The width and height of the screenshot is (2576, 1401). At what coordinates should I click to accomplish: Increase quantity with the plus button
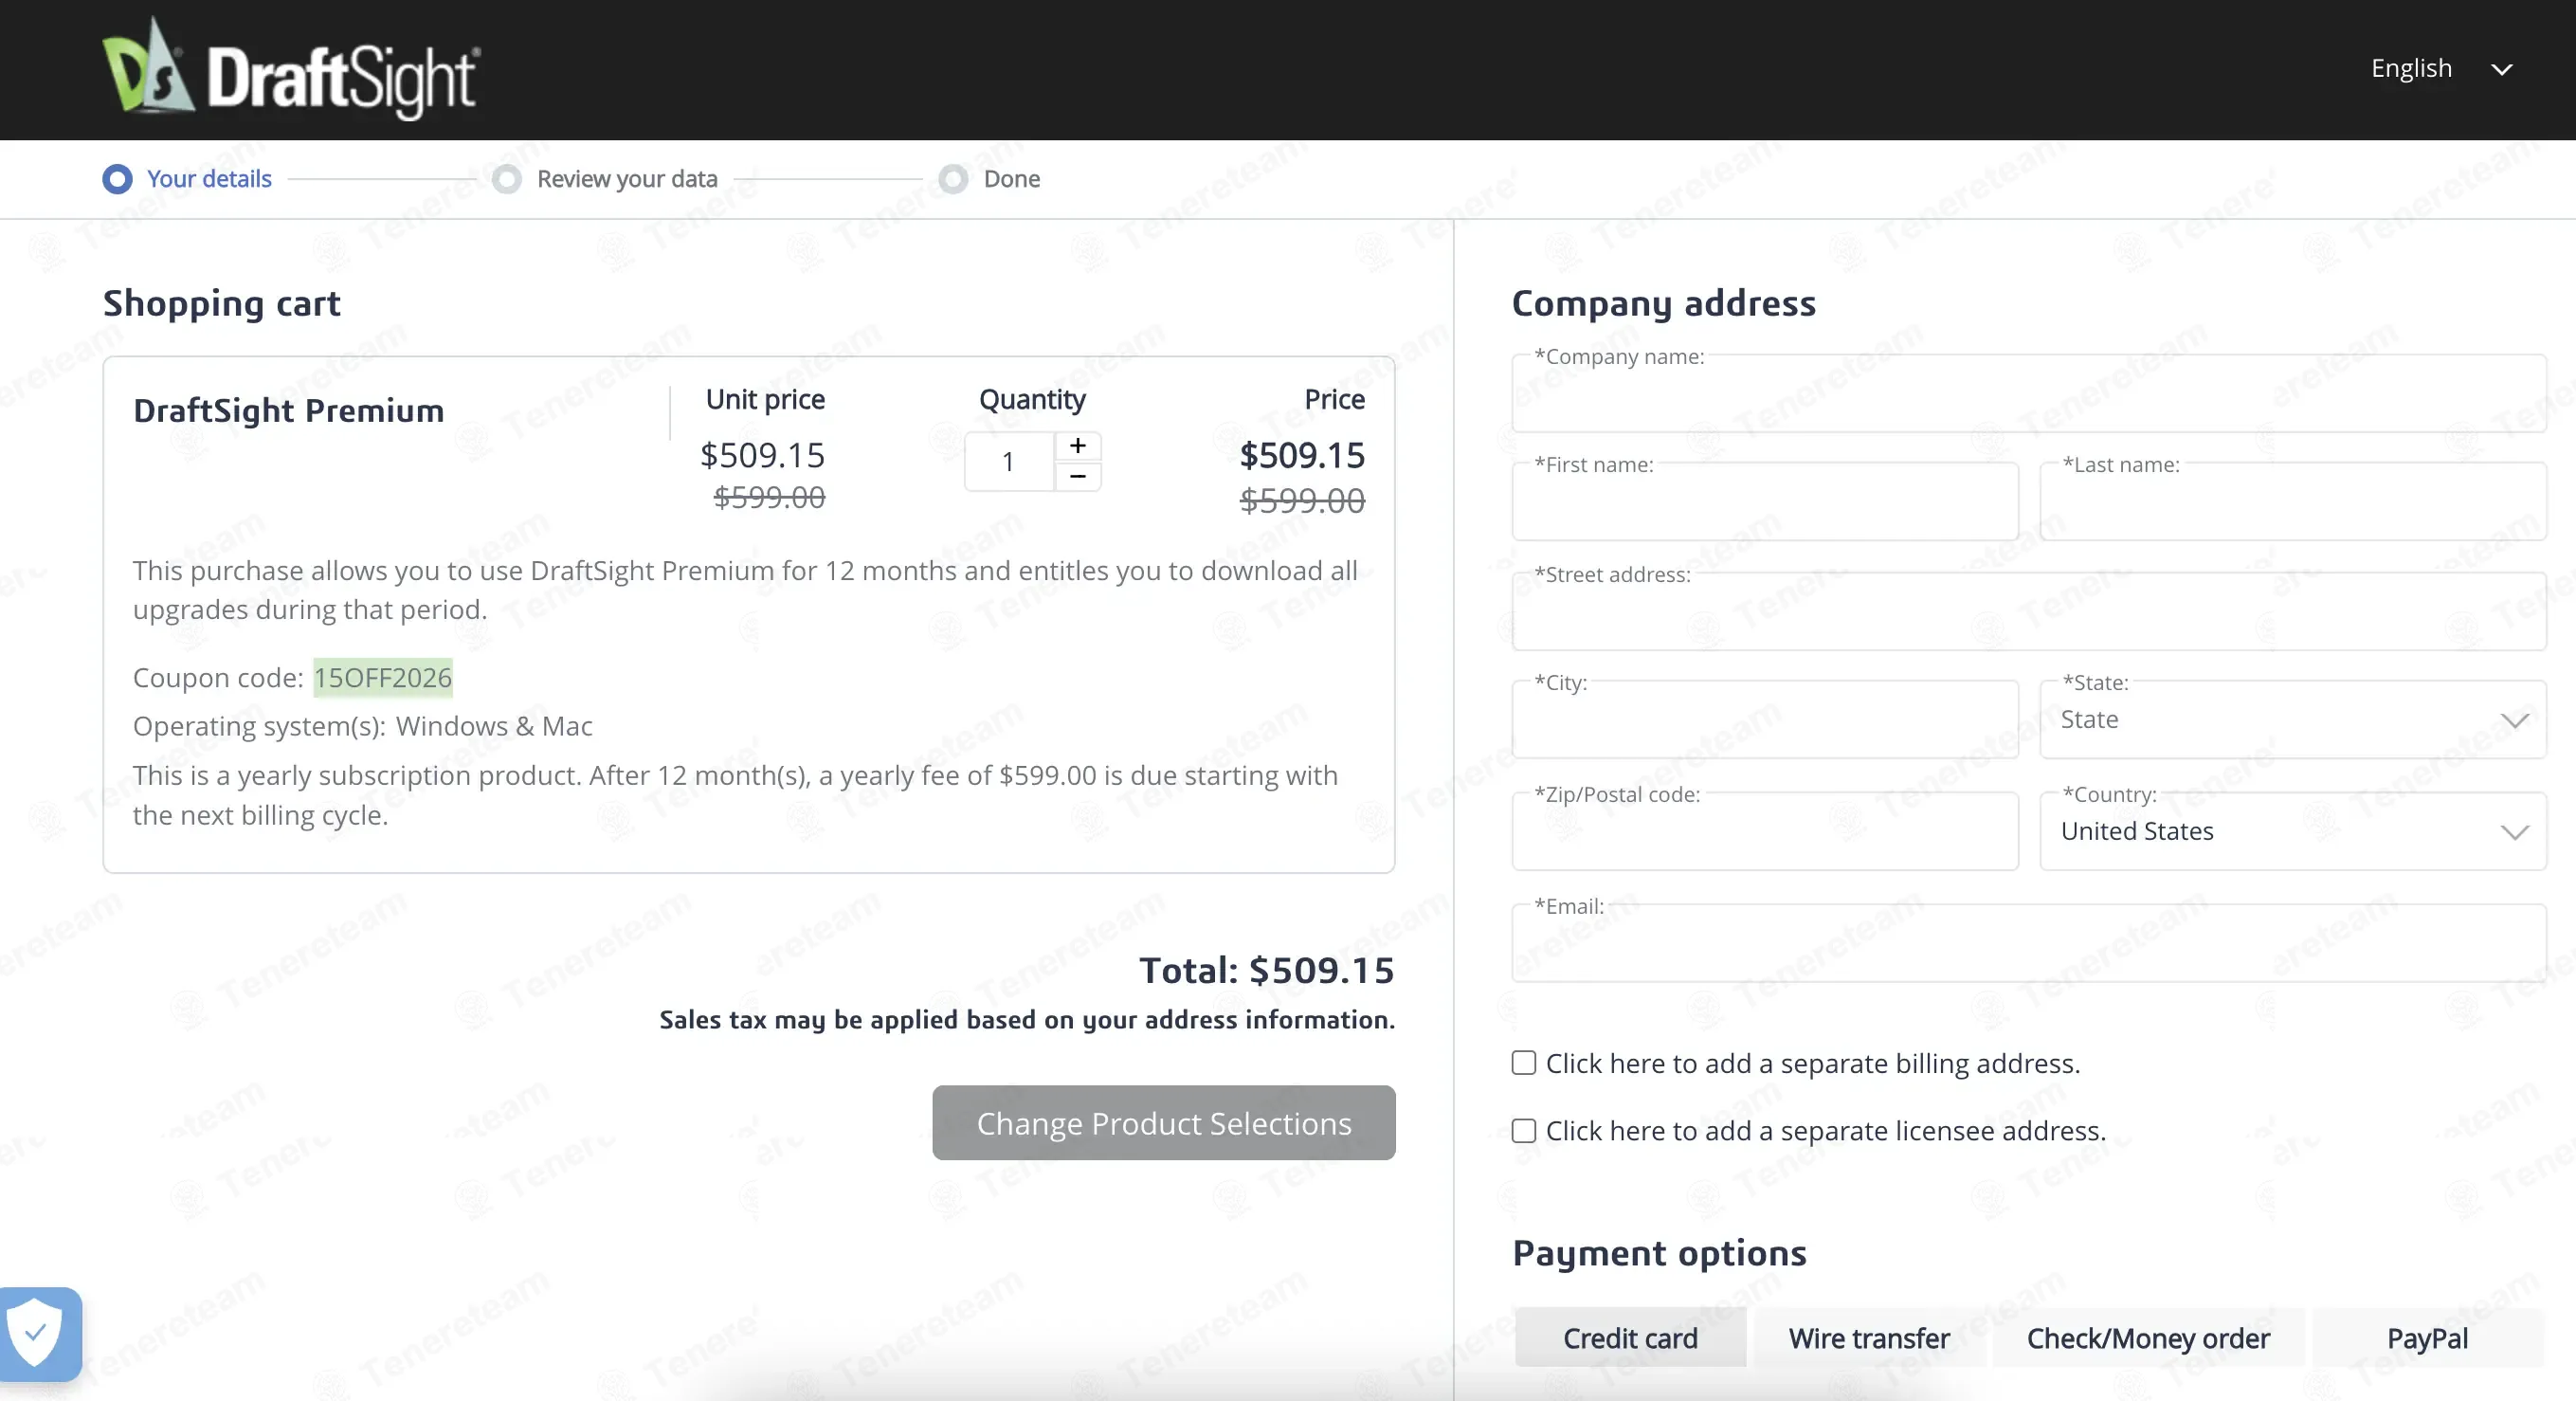point(1077,446)
